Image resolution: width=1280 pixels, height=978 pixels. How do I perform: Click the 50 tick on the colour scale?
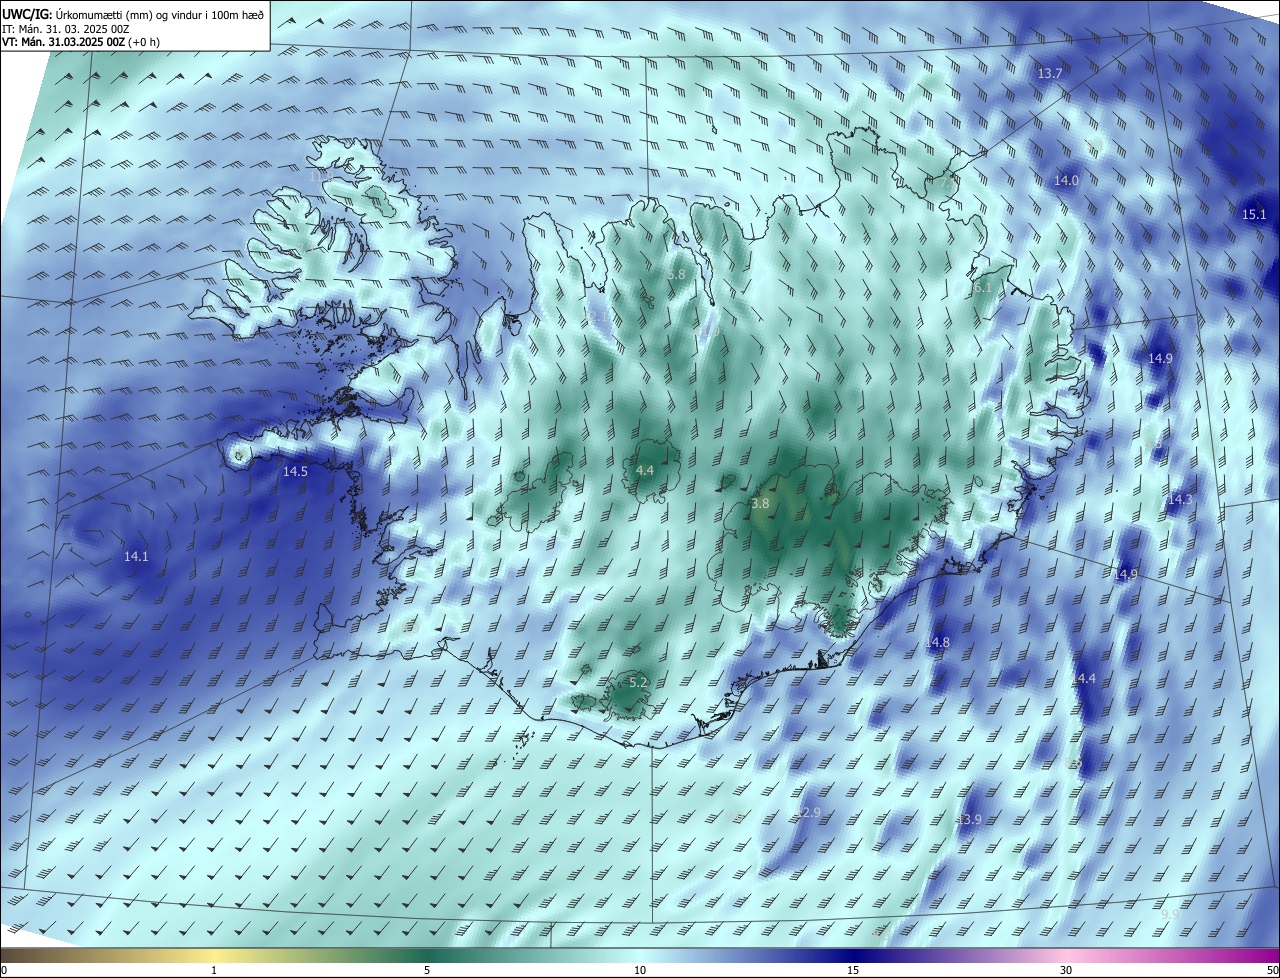(x=1272, y=970)
